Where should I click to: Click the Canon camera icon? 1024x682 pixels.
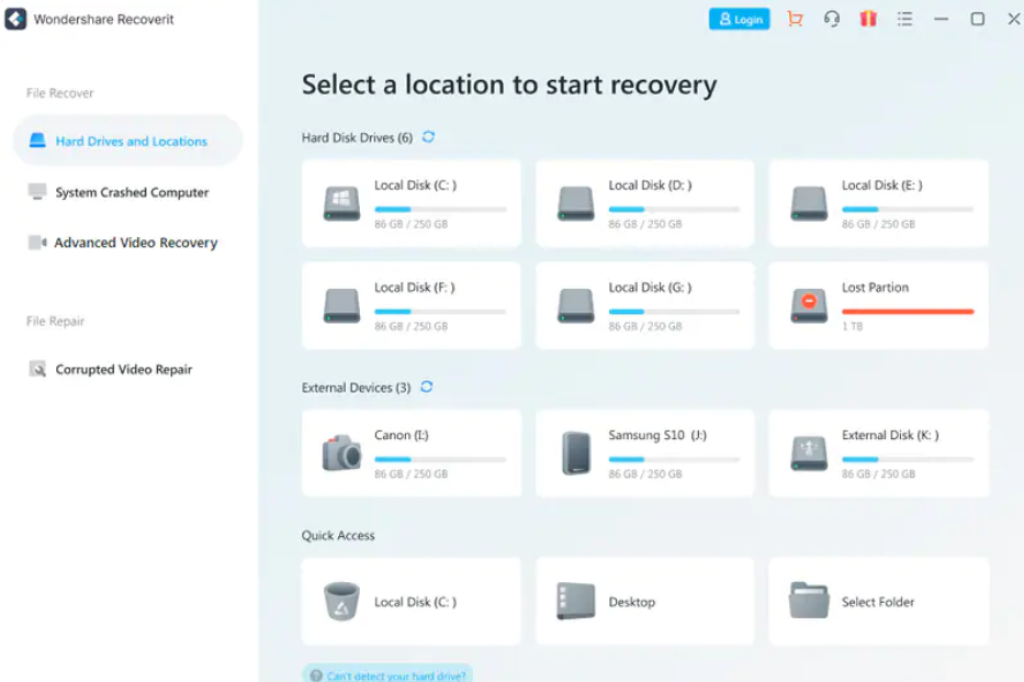342,453
